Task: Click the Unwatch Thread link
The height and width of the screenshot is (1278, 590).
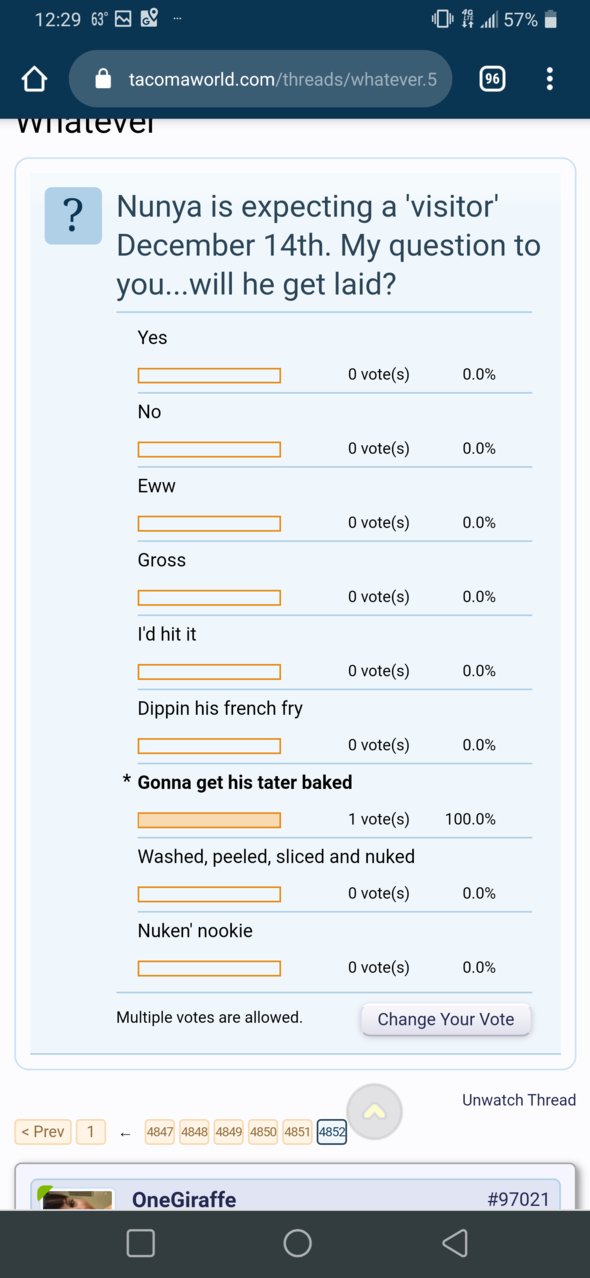Action: tap(519, 1100)
